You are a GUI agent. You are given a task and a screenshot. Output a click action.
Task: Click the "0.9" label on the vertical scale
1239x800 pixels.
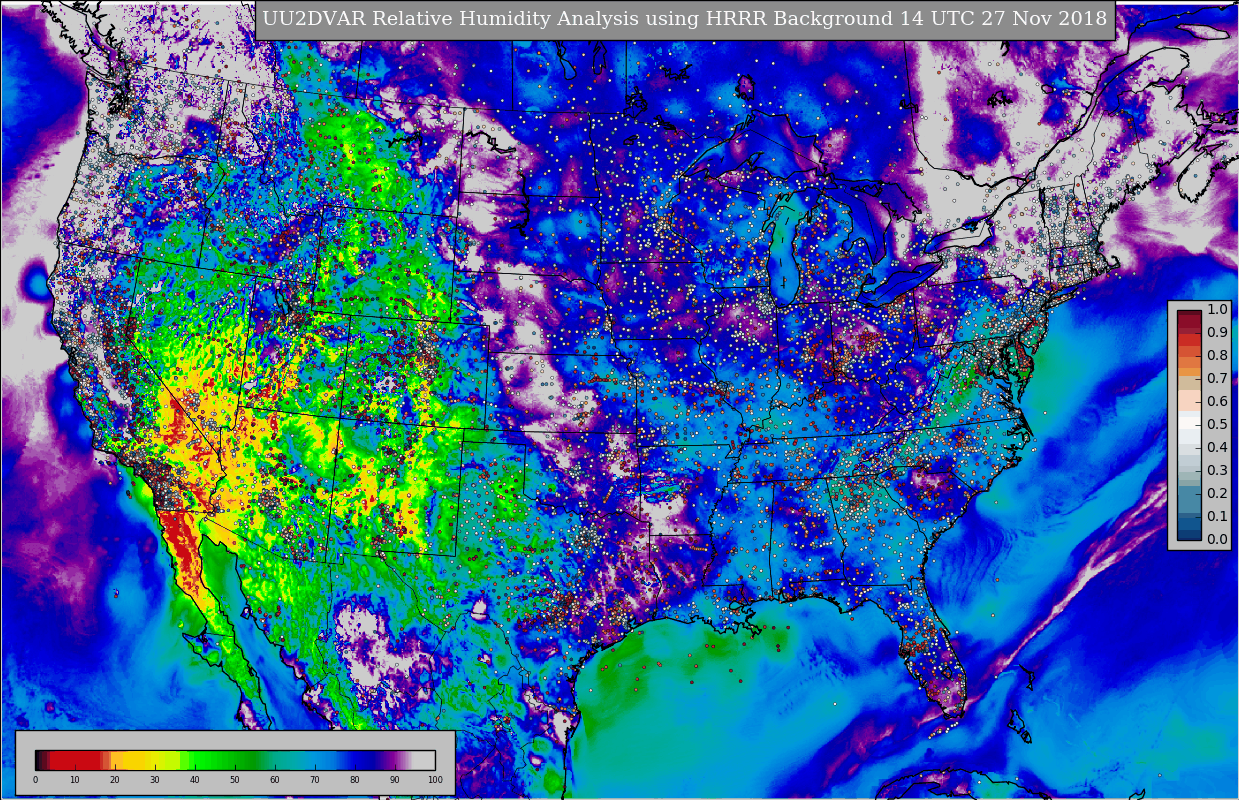pyautogui.click(x=1217, y=333)
